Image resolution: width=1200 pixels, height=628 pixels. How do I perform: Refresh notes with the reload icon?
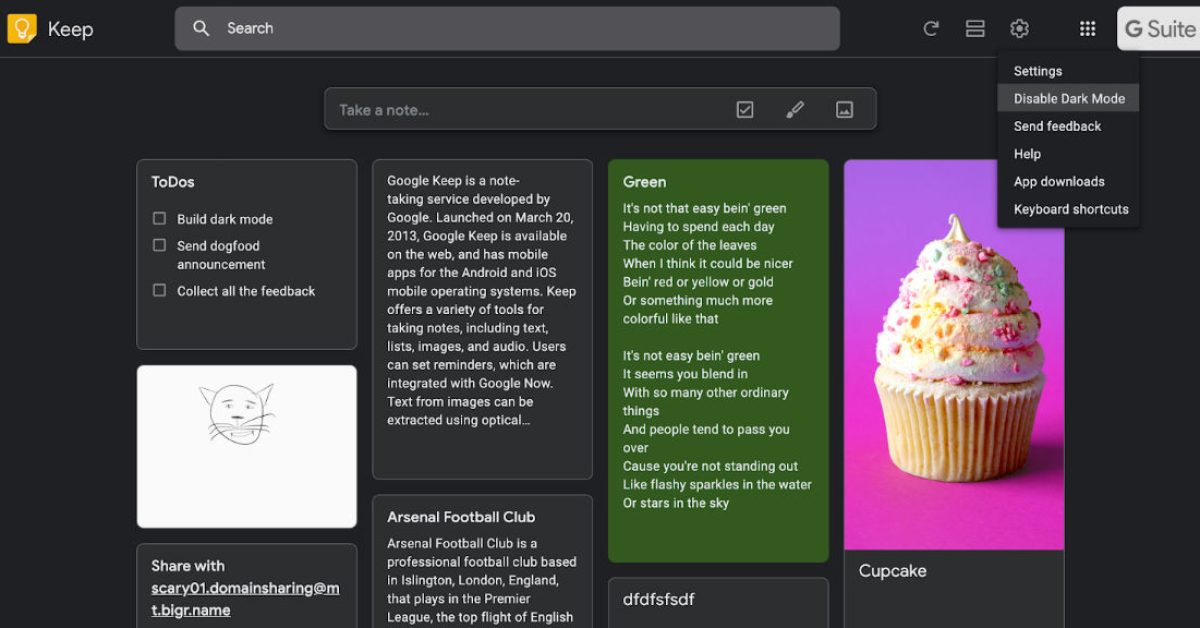click(x=931, y=29)
